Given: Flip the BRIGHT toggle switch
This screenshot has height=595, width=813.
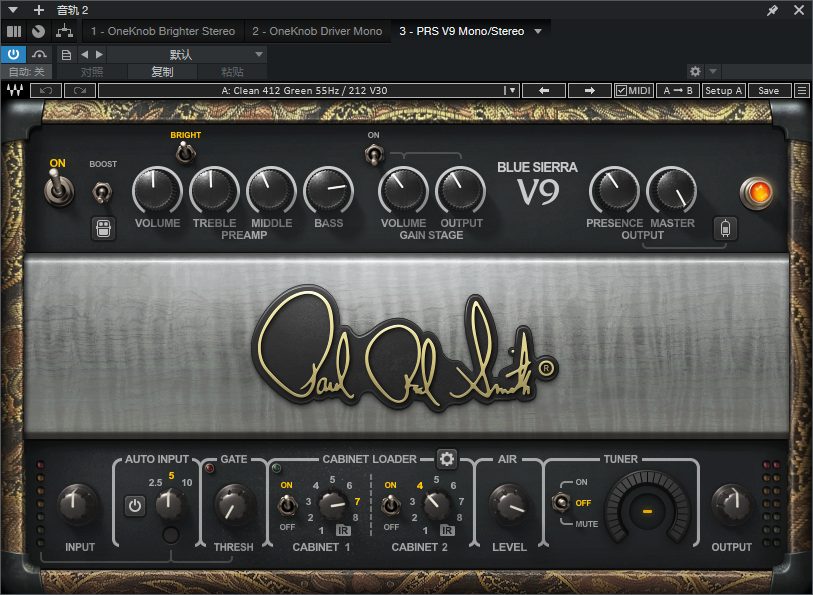Looking at the screenshot, I should coord(186,153).
